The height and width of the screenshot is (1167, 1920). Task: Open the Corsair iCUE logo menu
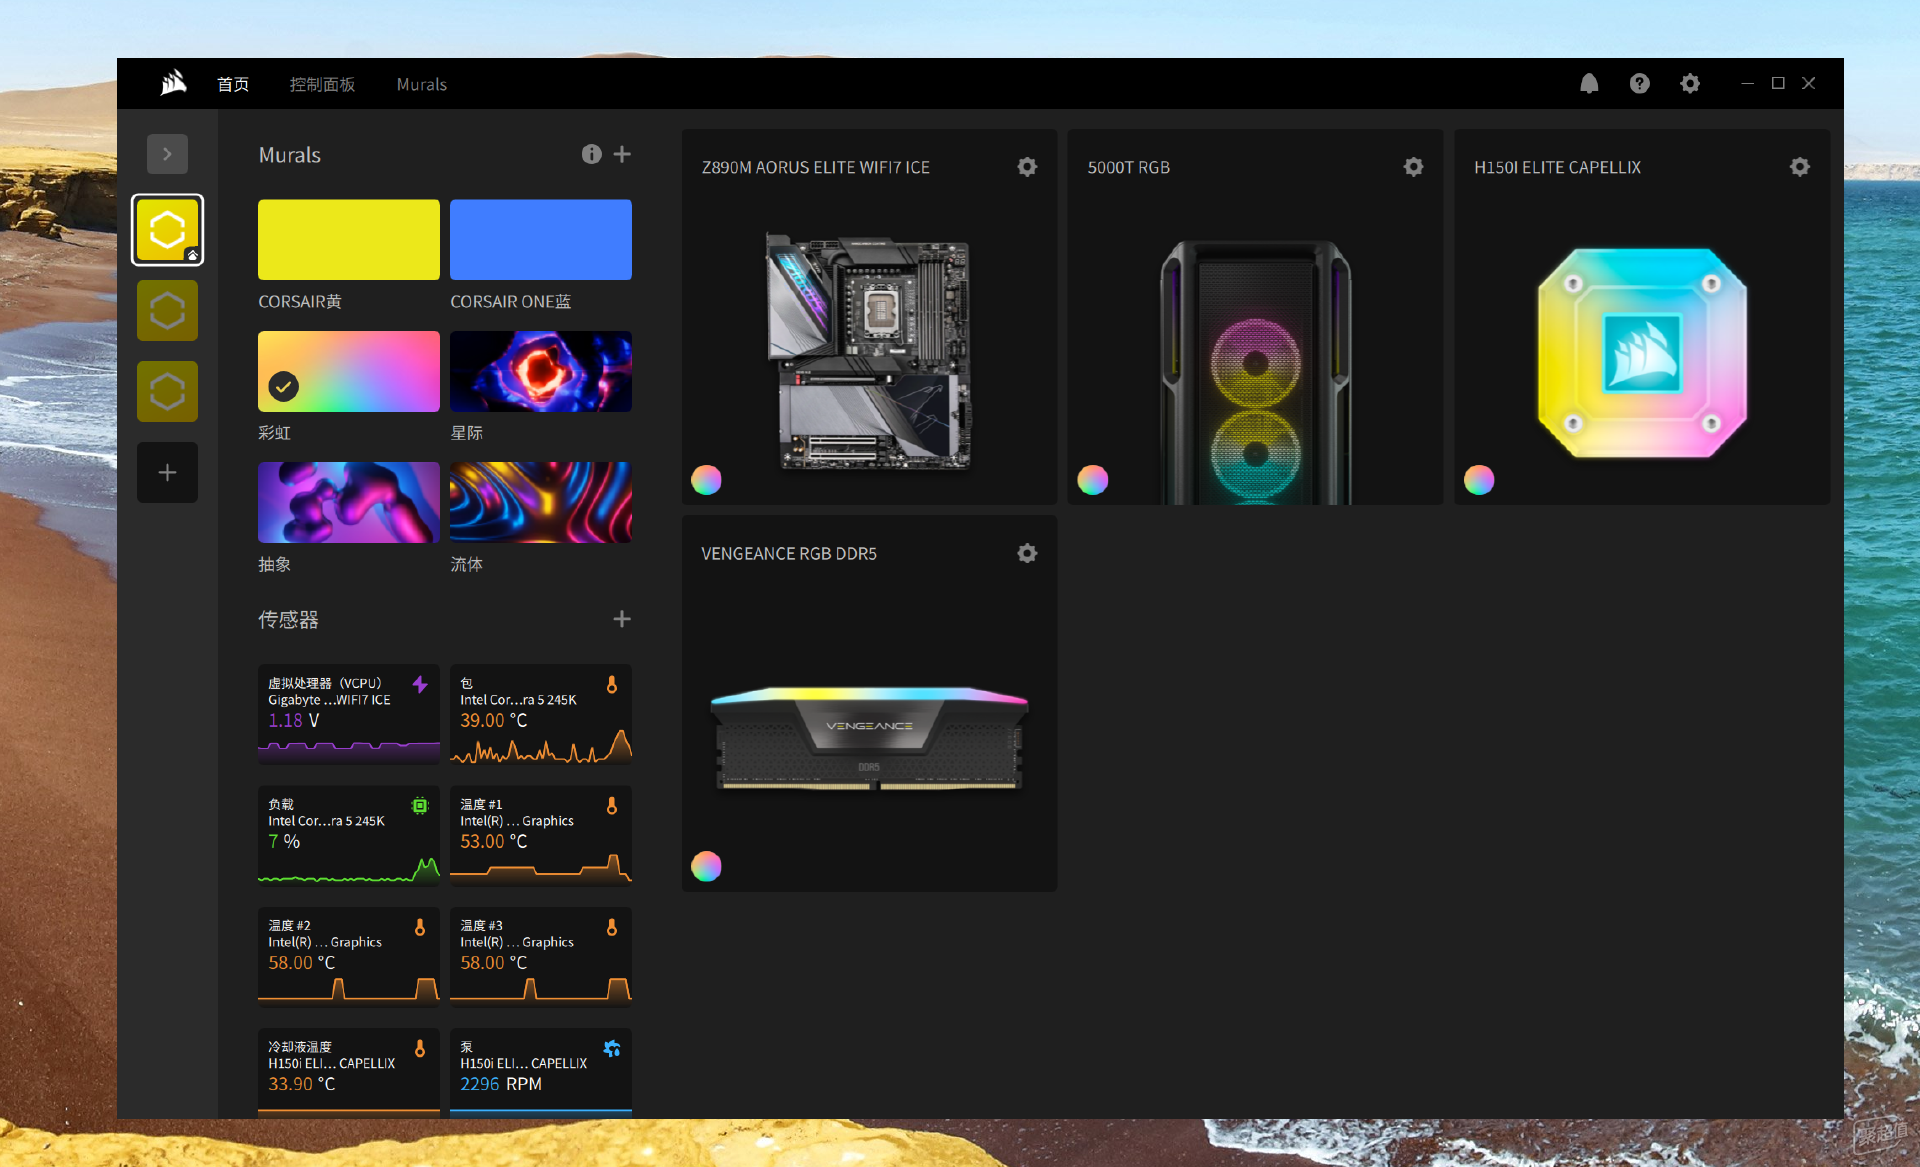point(174,83)
